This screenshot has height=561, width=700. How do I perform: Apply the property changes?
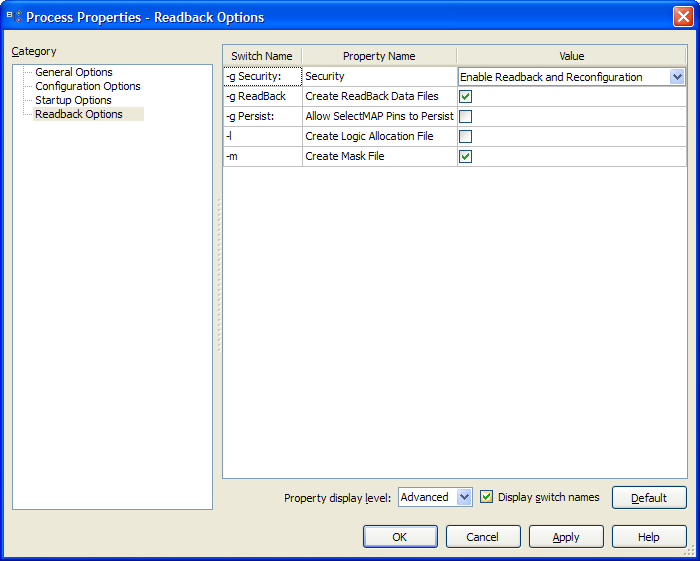coord(566,536)
